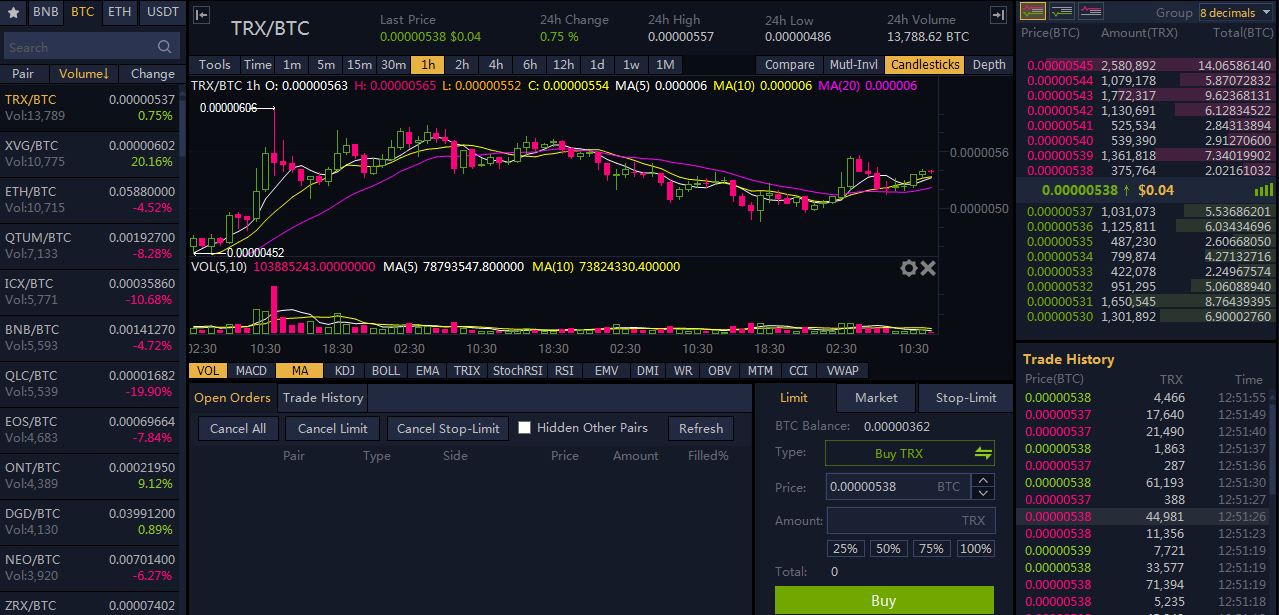Show buy orders only in order book
Image resolution: width=1279 pixels, height=615 pixels.
[1063, 12]
